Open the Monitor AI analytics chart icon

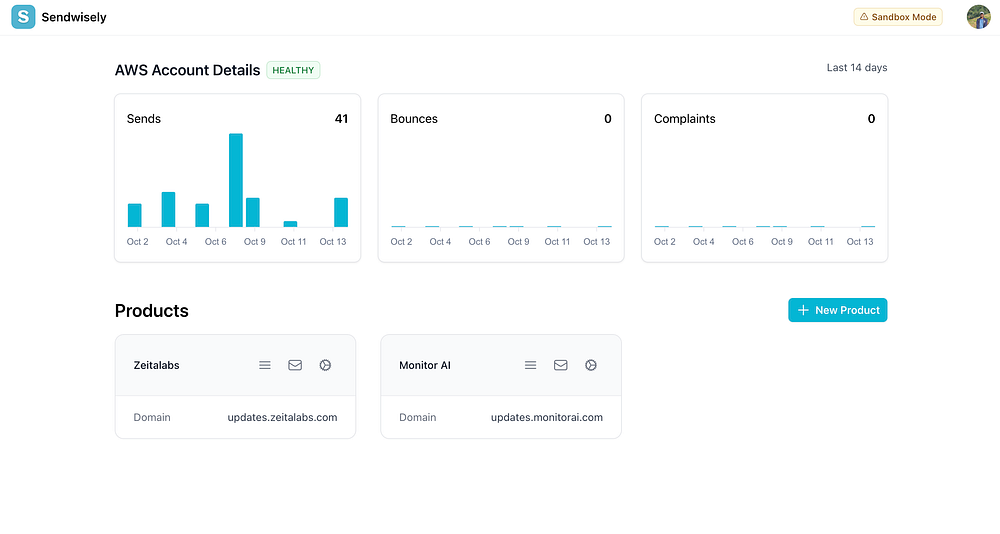[x=591, y=365]
